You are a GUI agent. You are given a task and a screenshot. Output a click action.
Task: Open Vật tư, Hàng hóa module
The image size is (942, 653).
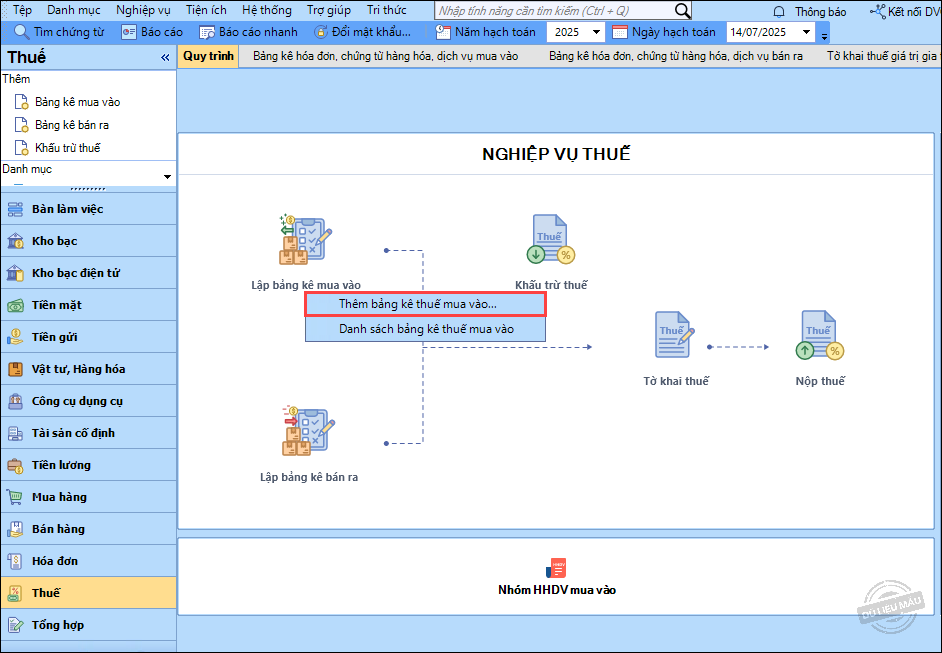coord(88,369)
